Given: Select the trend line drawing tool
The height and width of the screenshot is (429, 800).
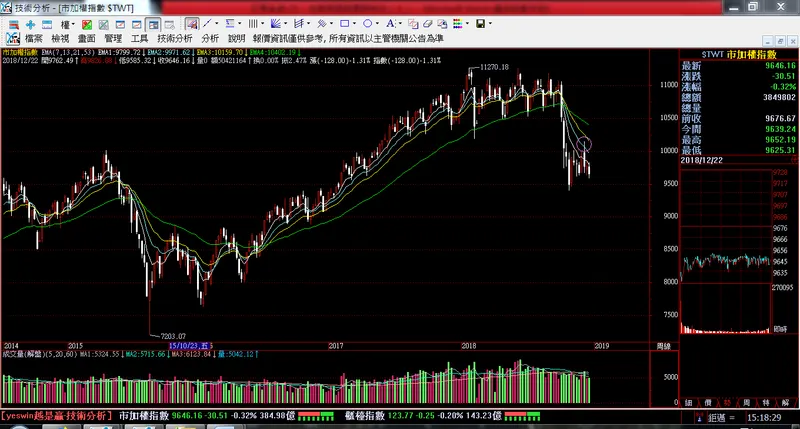Looking at the screenshot, I should pyautogui.click(x=207, y=23).
